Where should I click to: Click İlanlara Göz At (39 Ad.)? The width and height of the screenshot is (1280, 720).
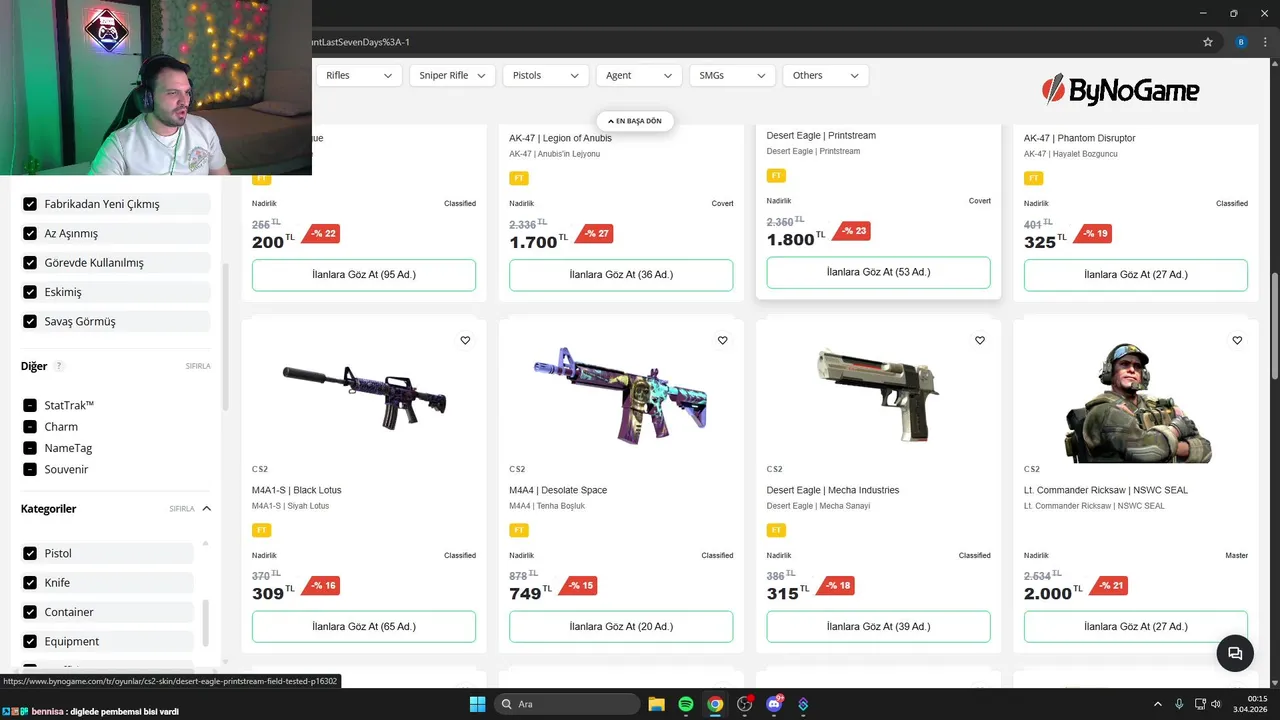(878, 627)
